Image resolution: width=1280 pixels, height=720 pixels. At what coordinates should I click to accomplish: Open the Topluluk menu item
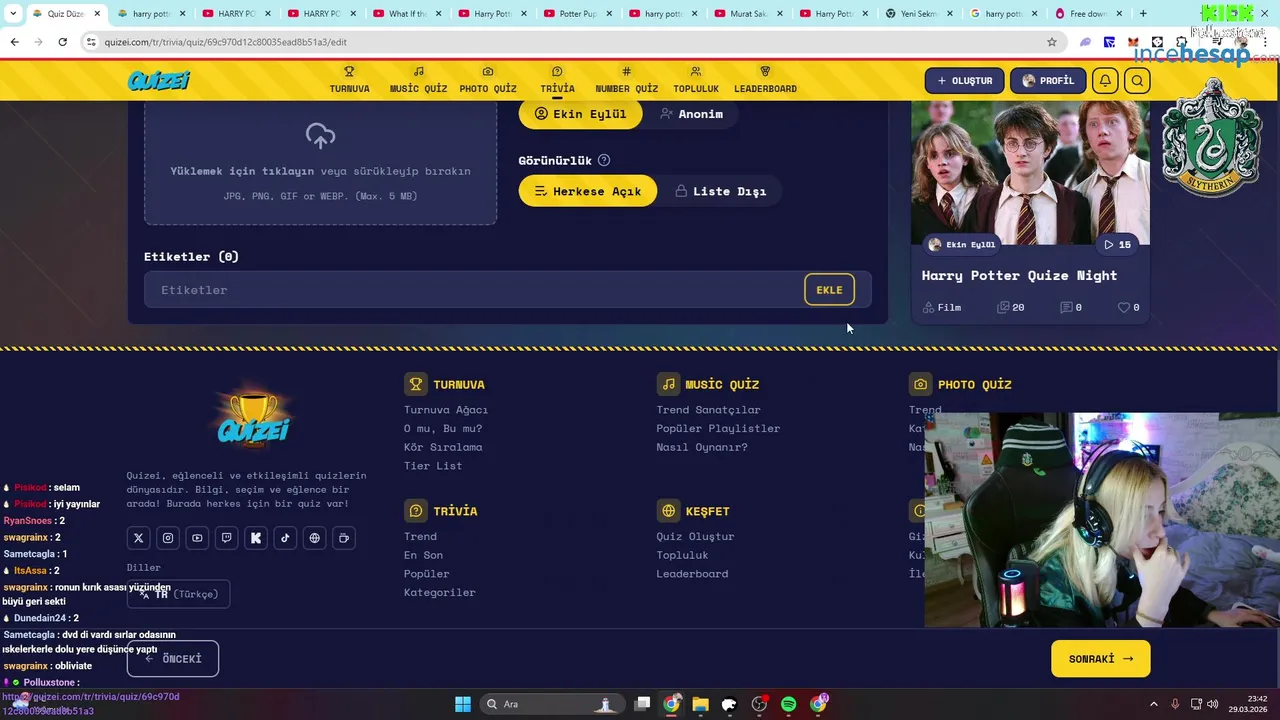pyautogui.click(x=696, y=80)
